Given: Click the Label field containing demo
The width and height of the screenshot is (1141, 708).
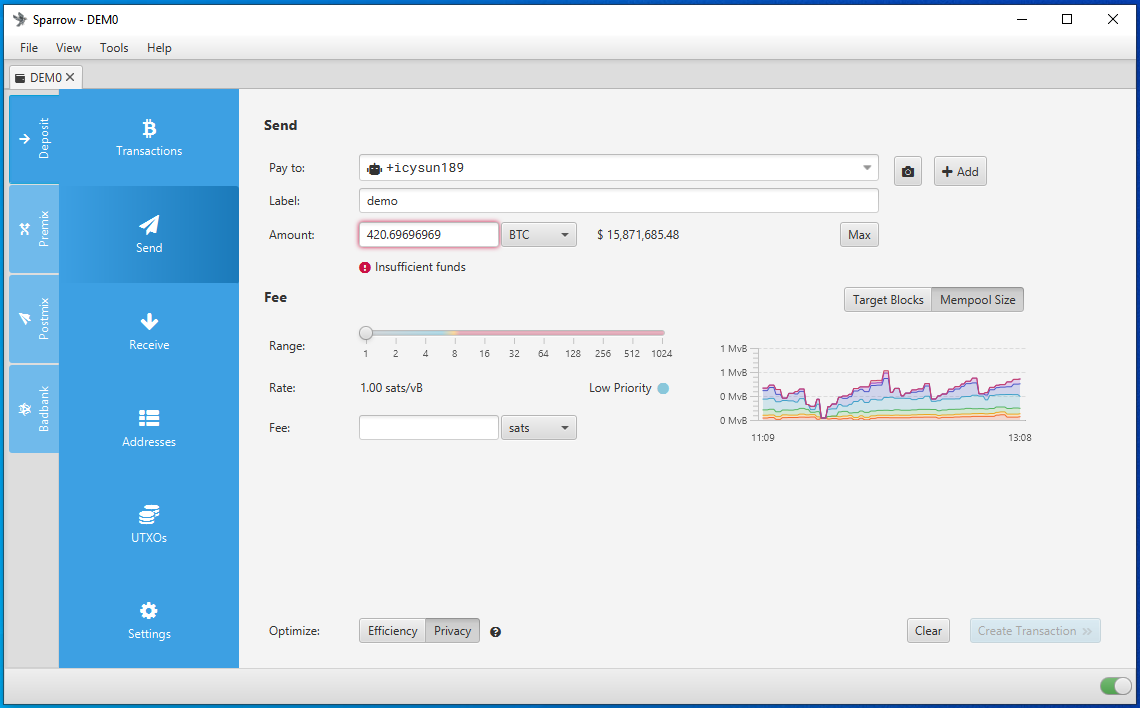Looking at the screenshot, I should 619,201.
